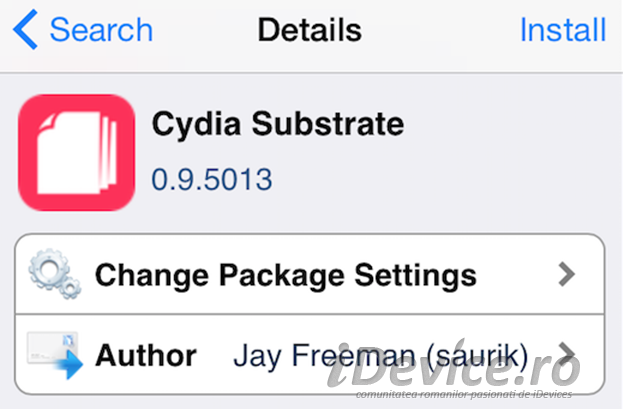Tap the red Cydia Substrate package icon
The height and width of the screenshot is (409, 623).
(77, 153)
